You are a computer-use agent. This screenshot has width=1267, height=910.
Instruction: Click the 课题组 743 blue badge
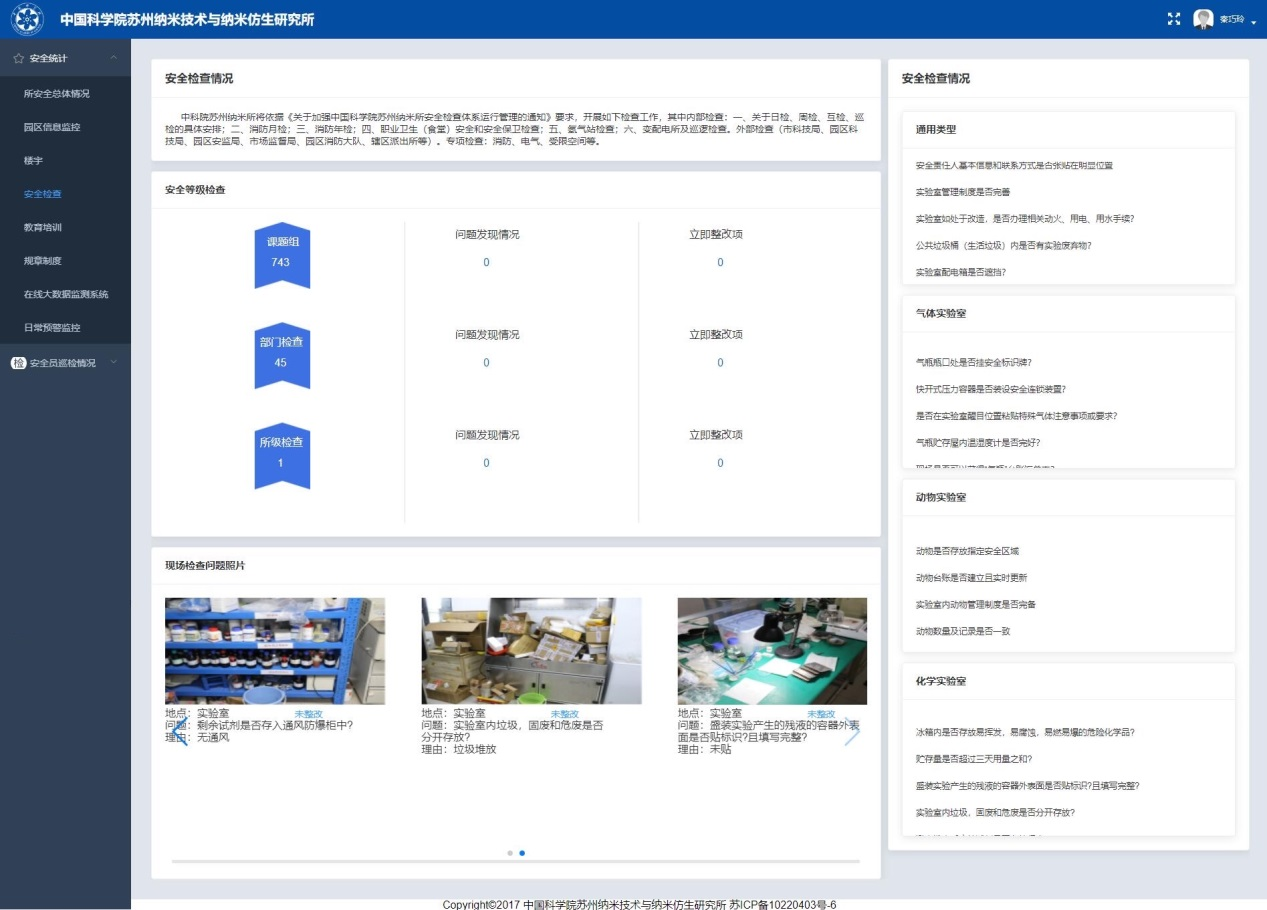tap(281, 255)
